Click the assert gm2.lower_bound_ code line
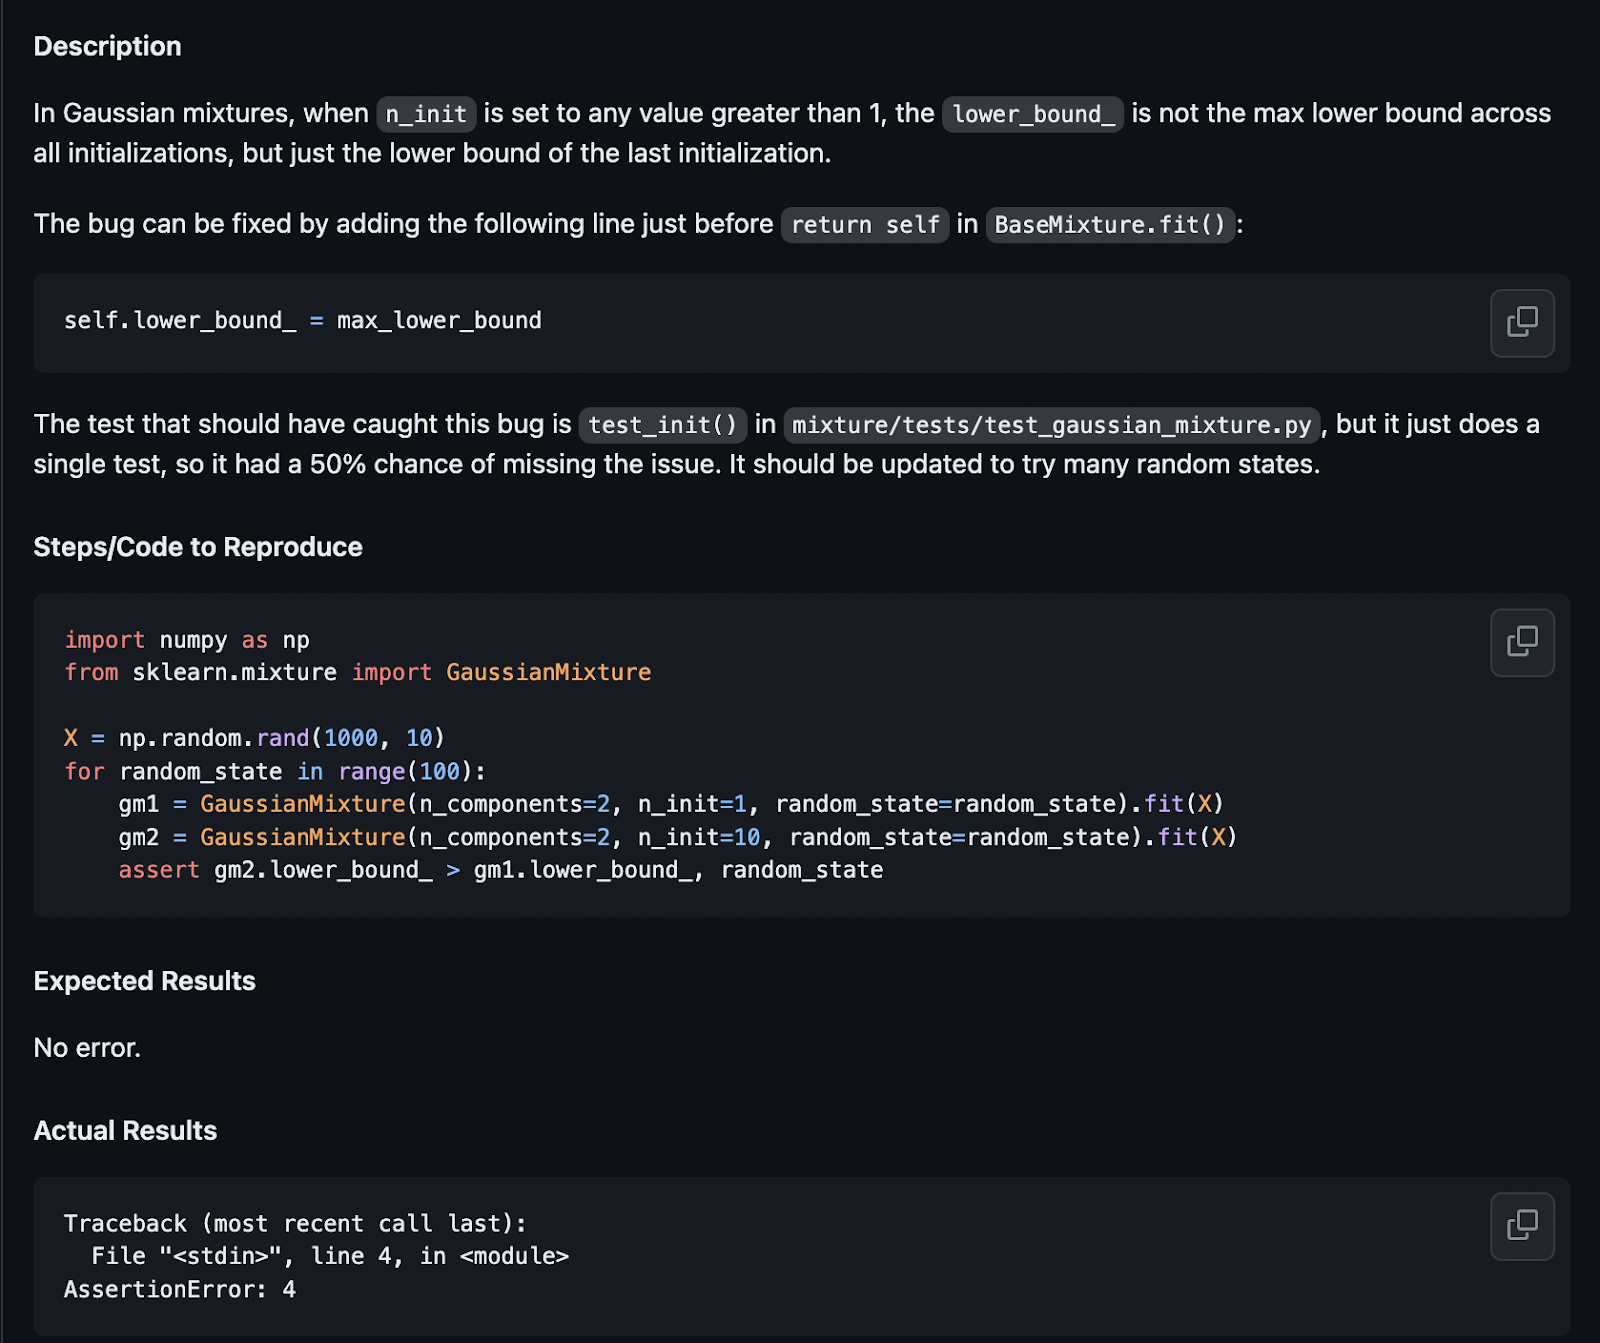 (x=501, y=870)
